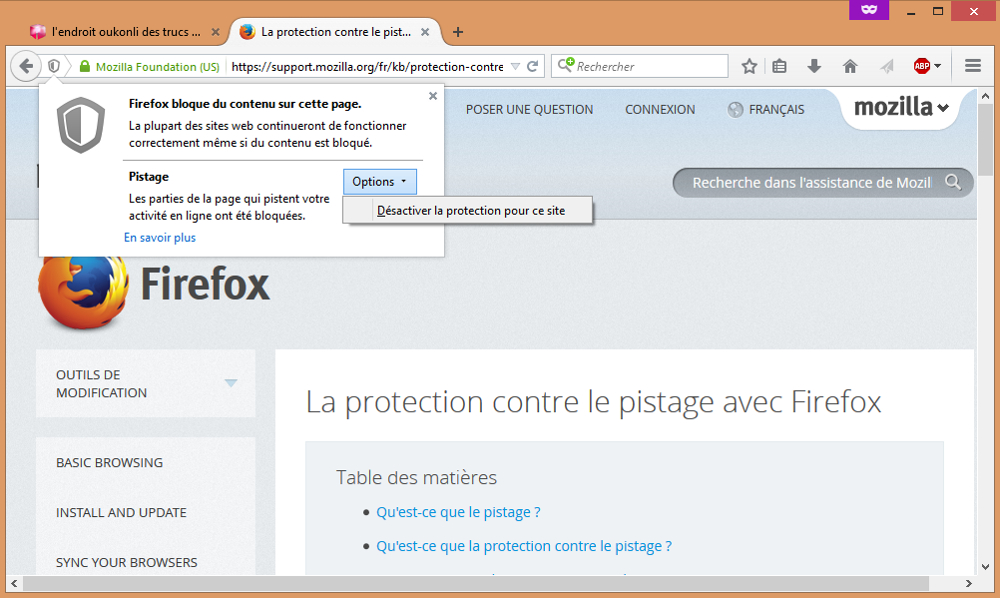Open the downloads arrow icon
The image size is (1000, 598).
pyautogui.click(x=814, y=65)
